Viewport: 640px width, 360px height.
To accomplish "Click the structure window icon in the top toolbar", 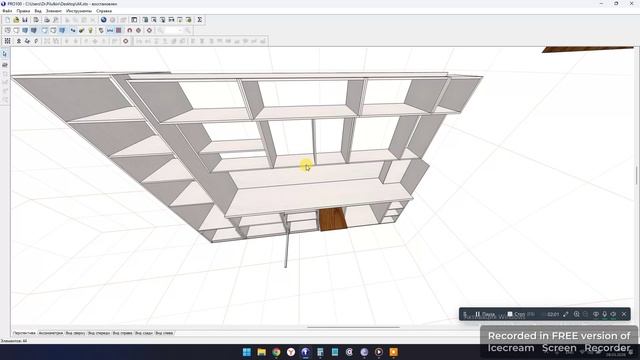I will 134,20.
